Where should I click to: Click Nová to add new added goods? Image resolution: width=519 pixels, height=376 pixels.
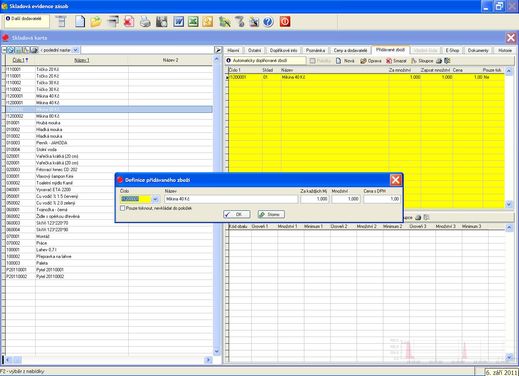(x=345, y=61)
